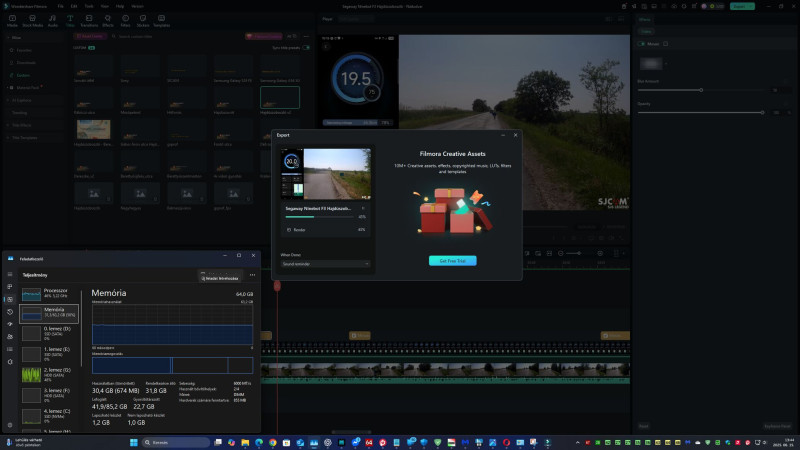Select Favorites in the Mine sidebar
Viewport: 800px width, 450px height.
click(23, 50)
